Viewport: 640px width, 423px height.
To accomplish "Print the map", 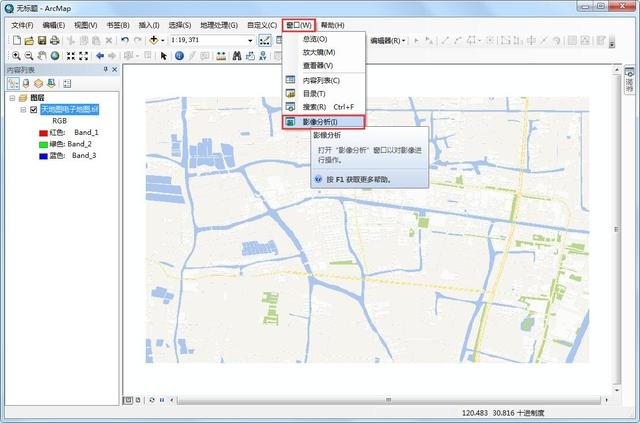I will pos(55,40).
